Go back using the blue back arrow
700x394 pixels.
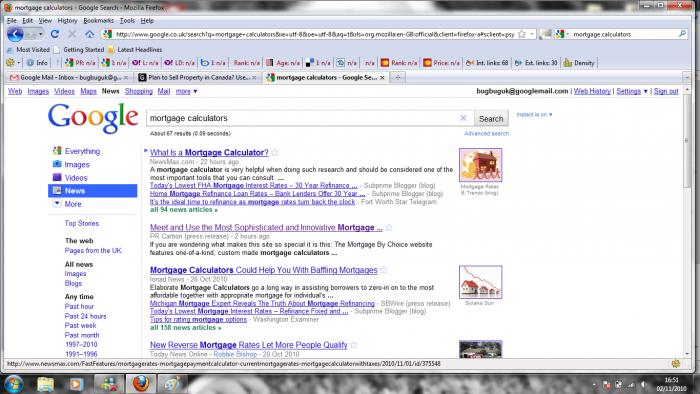click(15, 34)
